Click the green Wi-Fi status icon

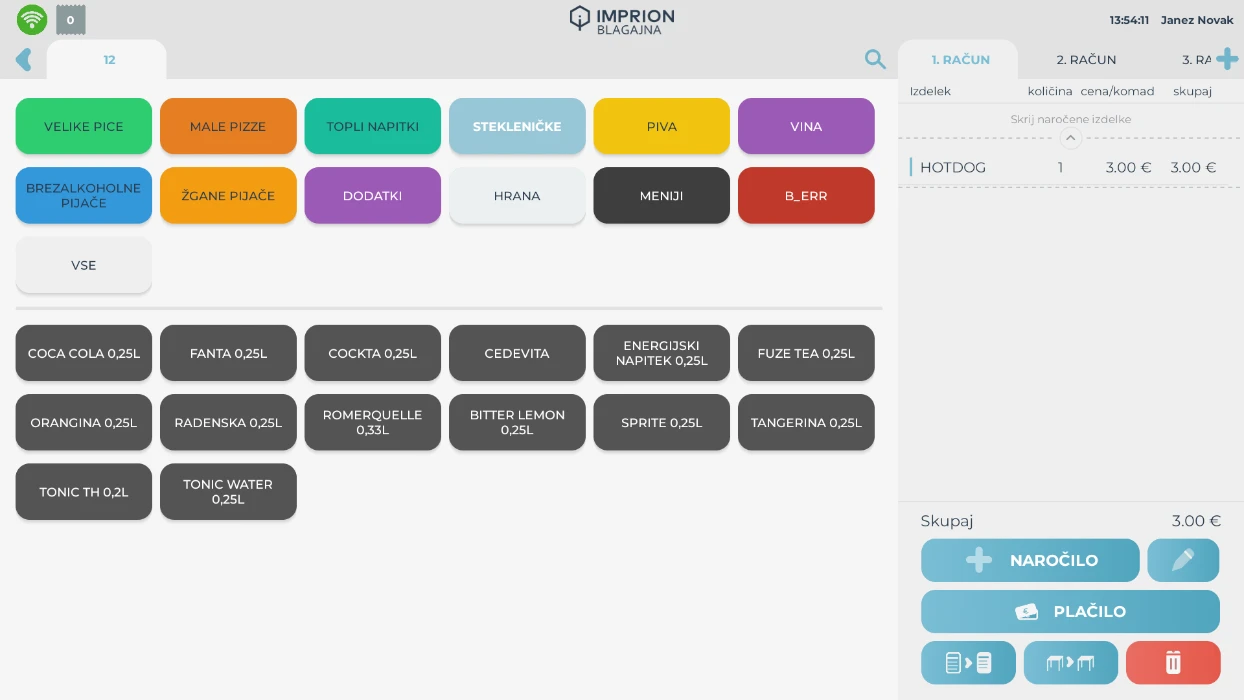click(x=32, y=19)
